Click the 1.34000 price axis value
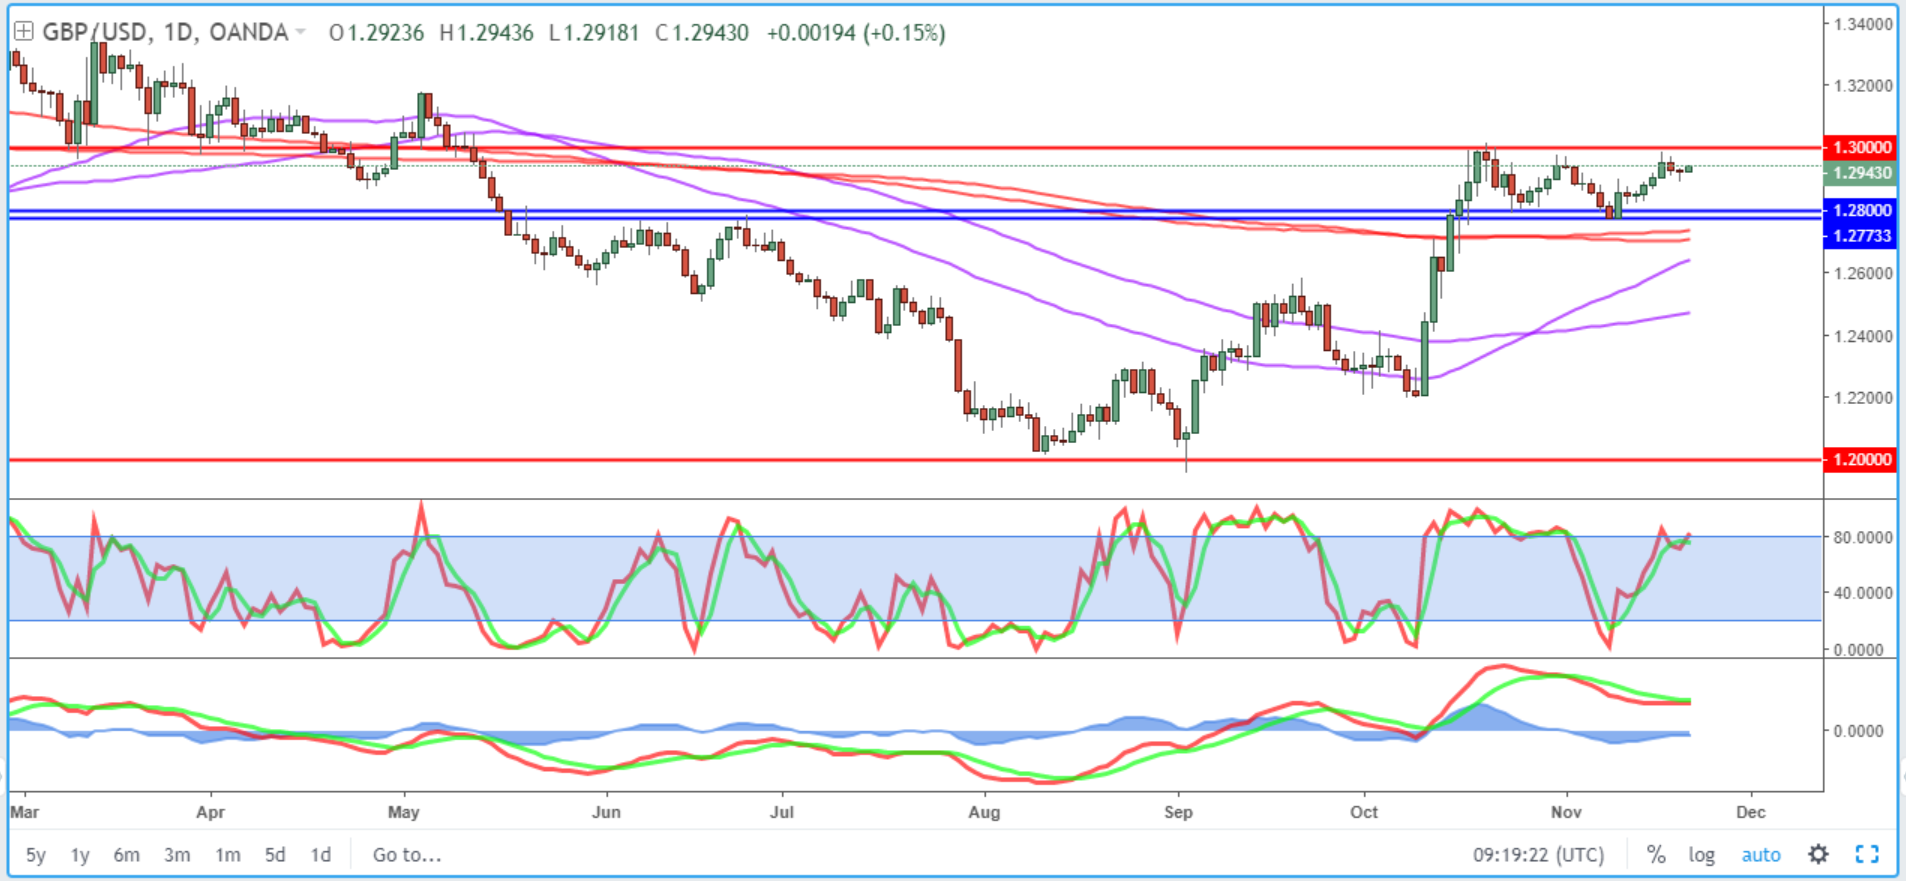The image size is (1906, 881). (x=1863, y=24)
